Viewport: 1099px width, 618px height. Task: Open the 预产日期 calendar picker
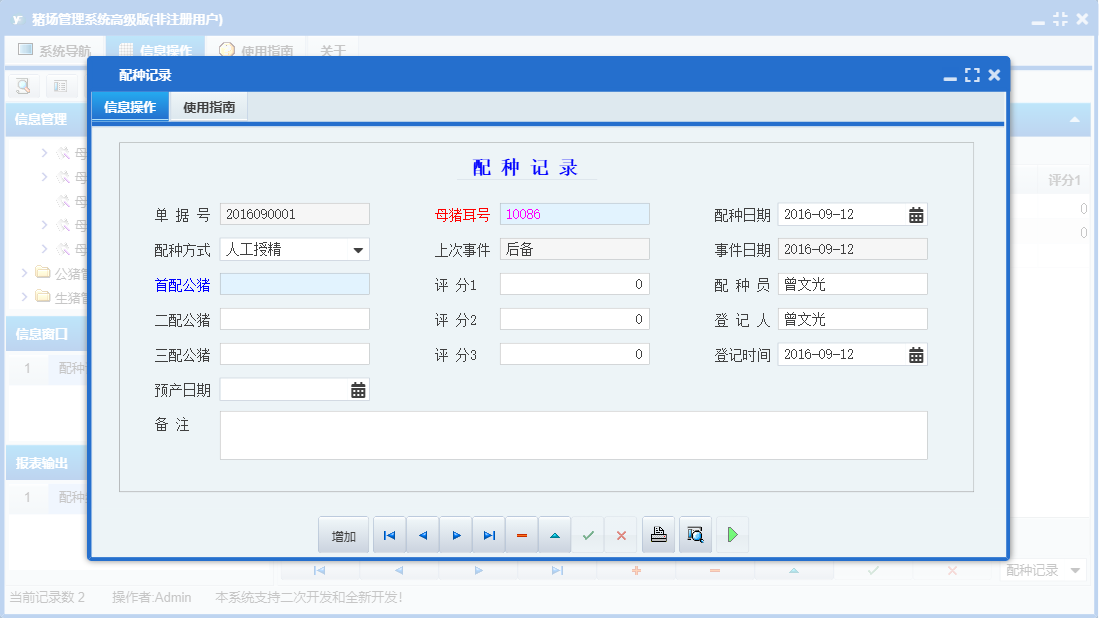[358, 390]
